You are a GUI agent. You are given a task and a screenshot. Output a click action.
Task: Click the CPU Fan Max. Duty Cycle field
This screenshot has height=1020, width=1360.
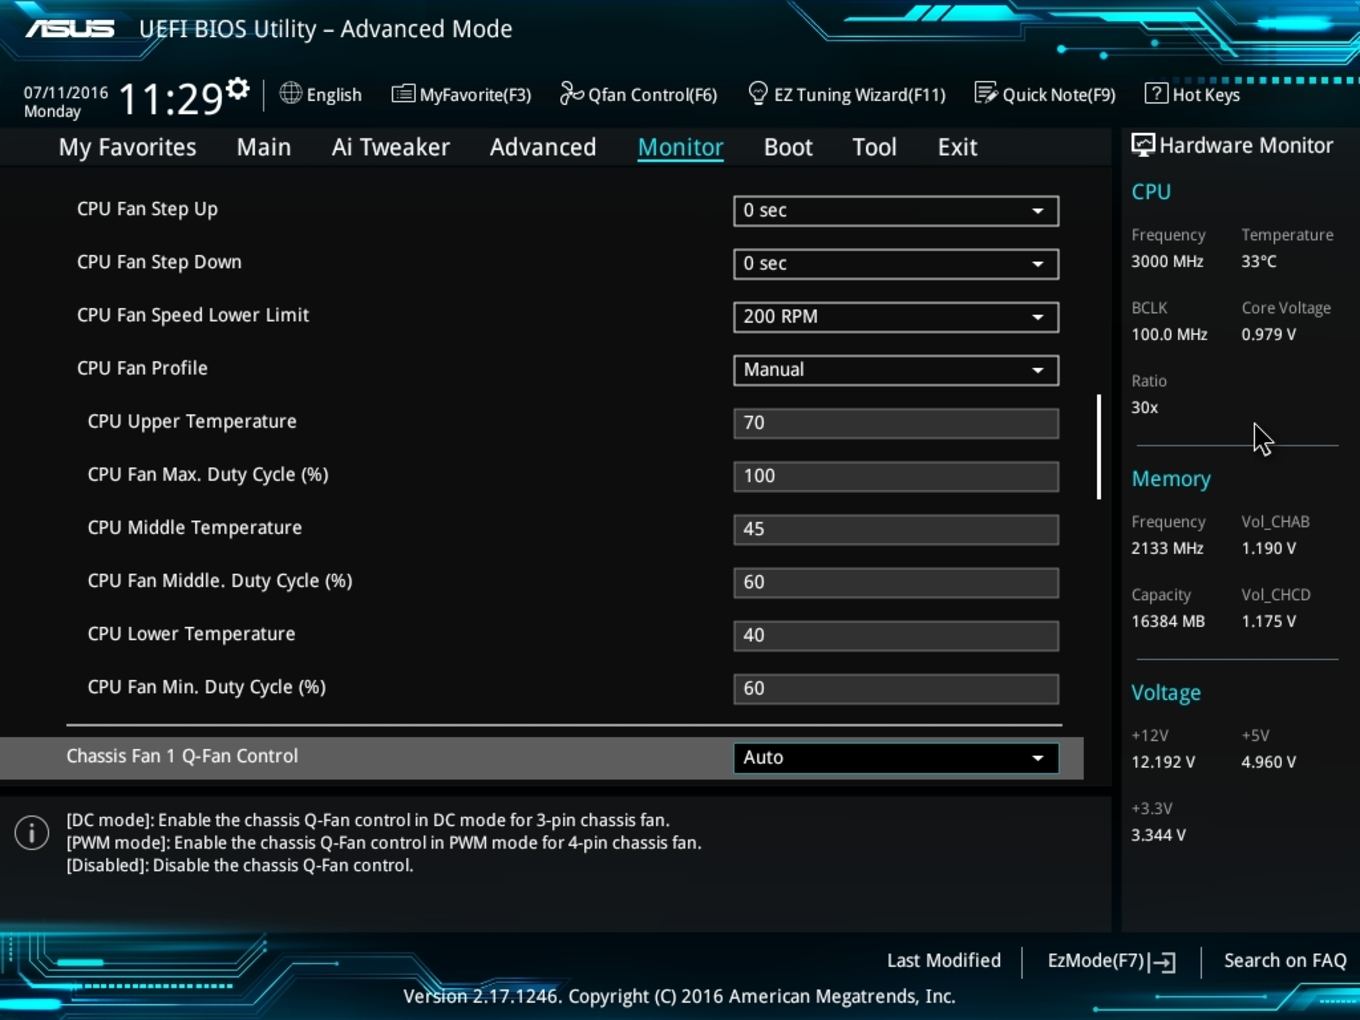coord(896,476)
